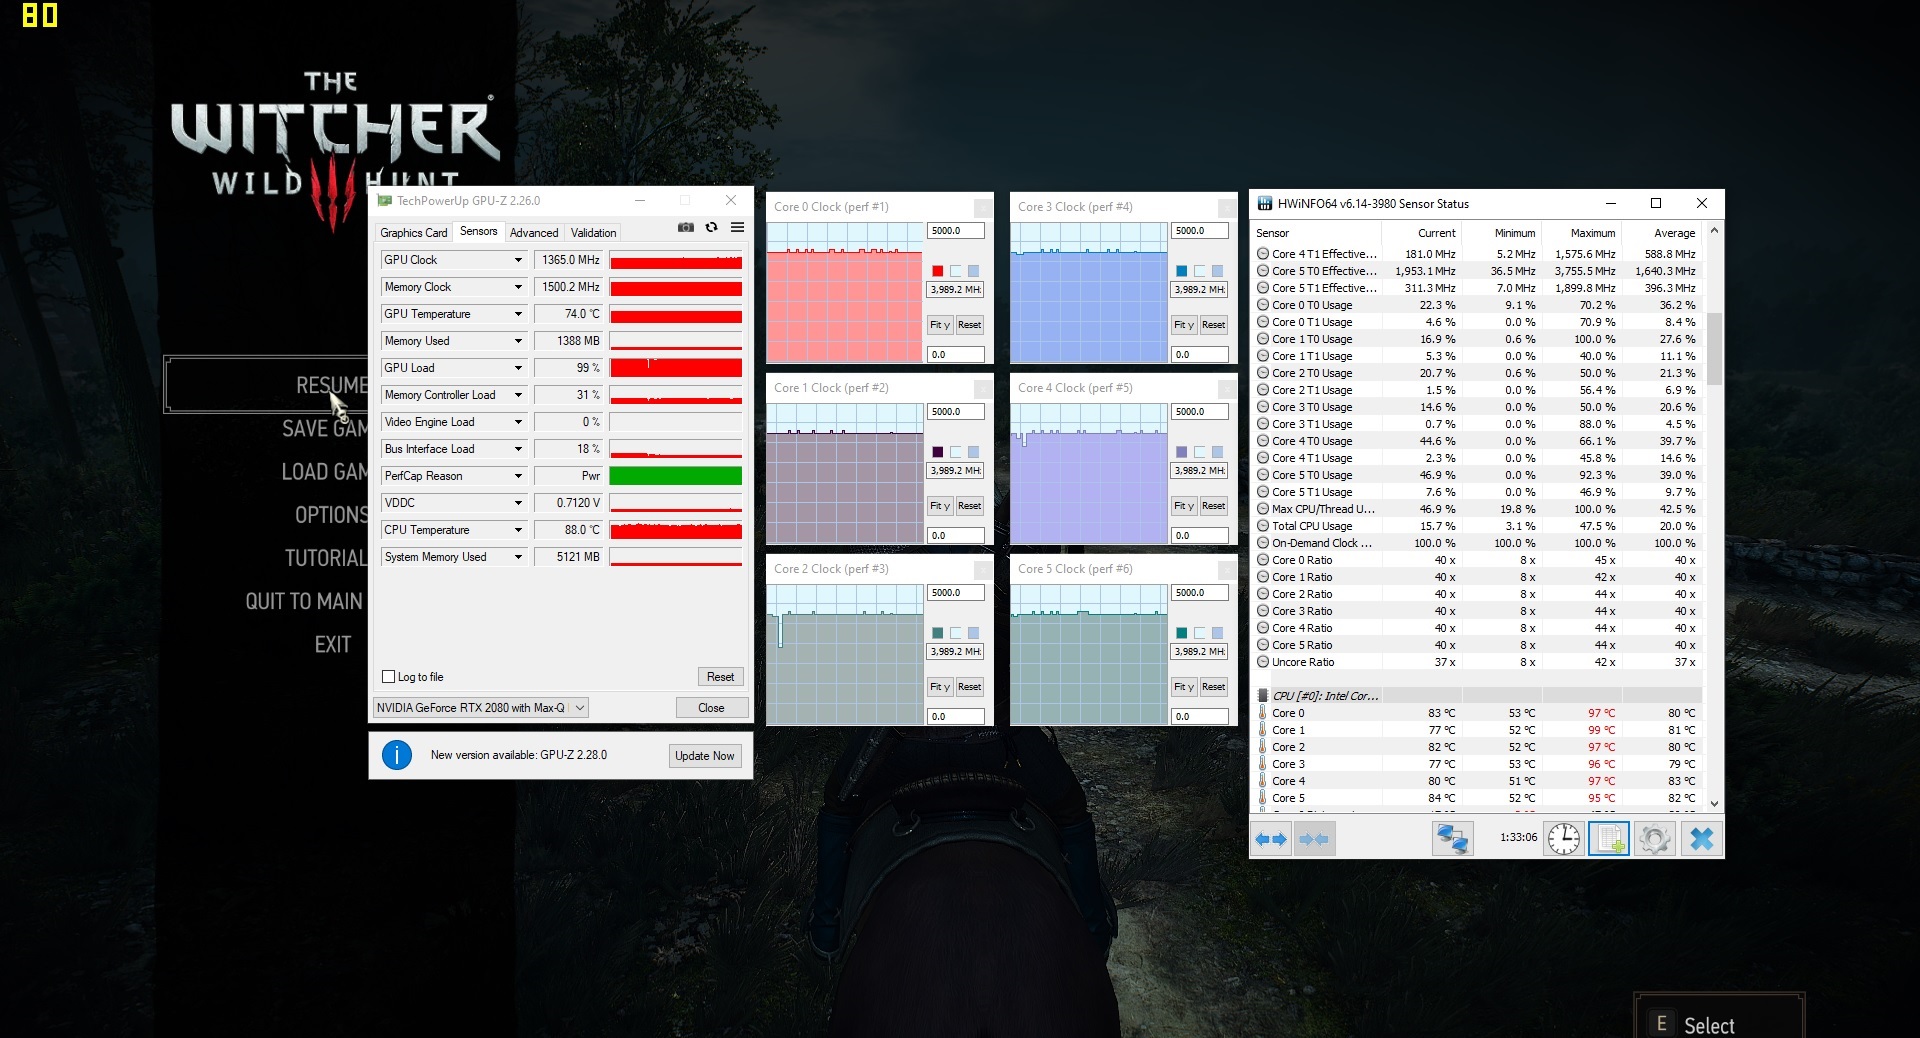Click the chip icon next to CPU [#0]: Intel Cor...
Screen dimensions: 1920x1038
point(1263,695)
